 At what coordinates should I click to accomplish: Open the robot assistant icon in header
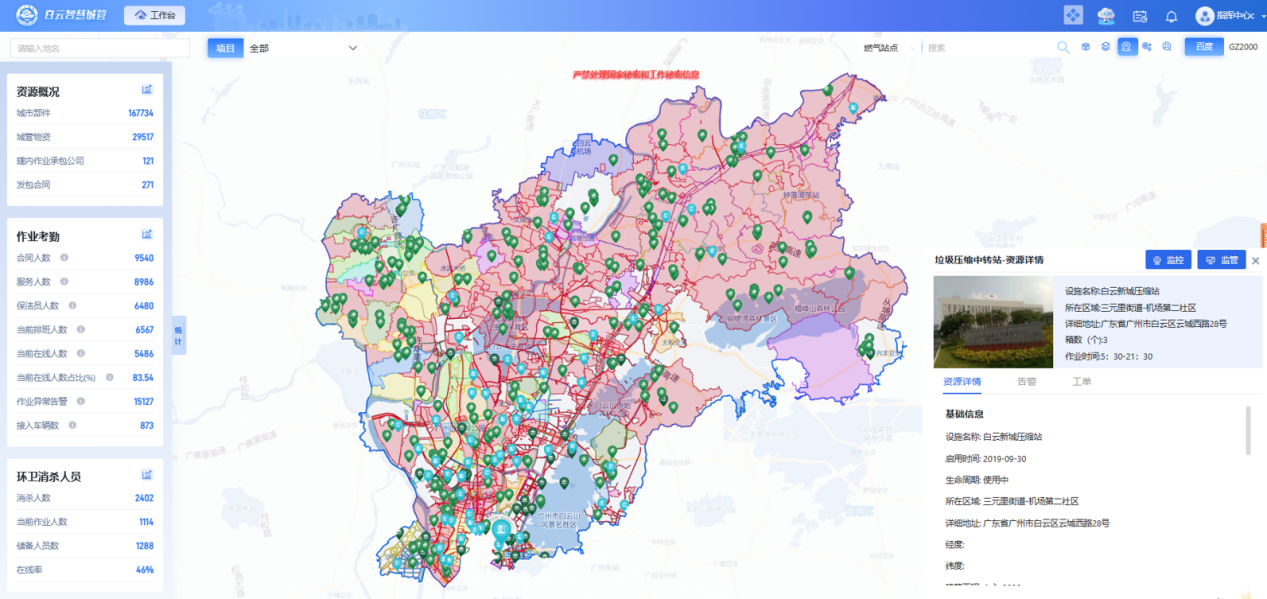click(1106, 15)
